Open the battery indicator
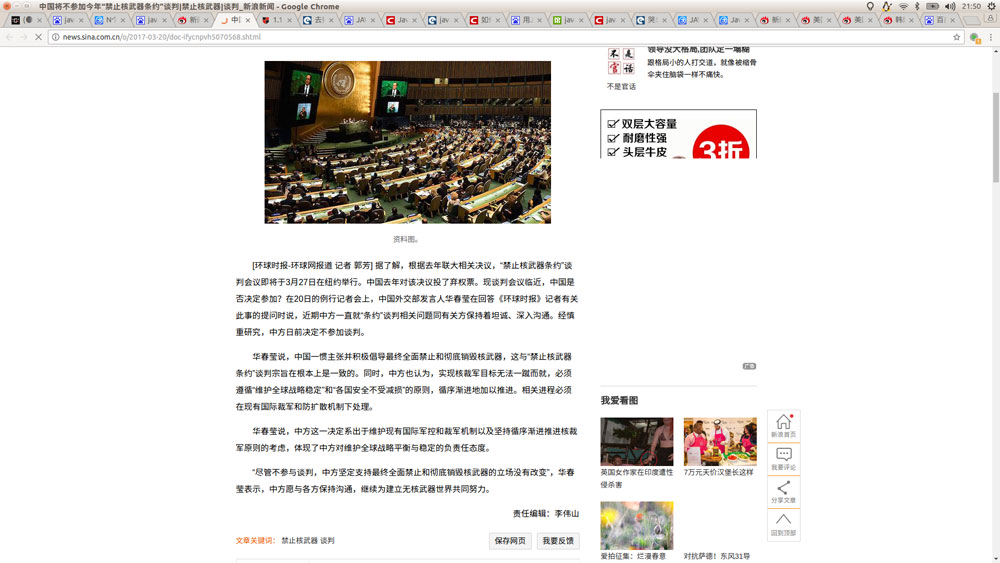The height and width of the screenshot is (563, 1000). [932, 6]
